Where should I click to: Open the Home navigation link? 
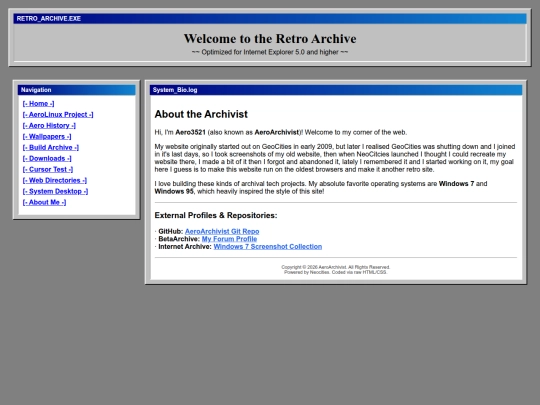(38, 104)
